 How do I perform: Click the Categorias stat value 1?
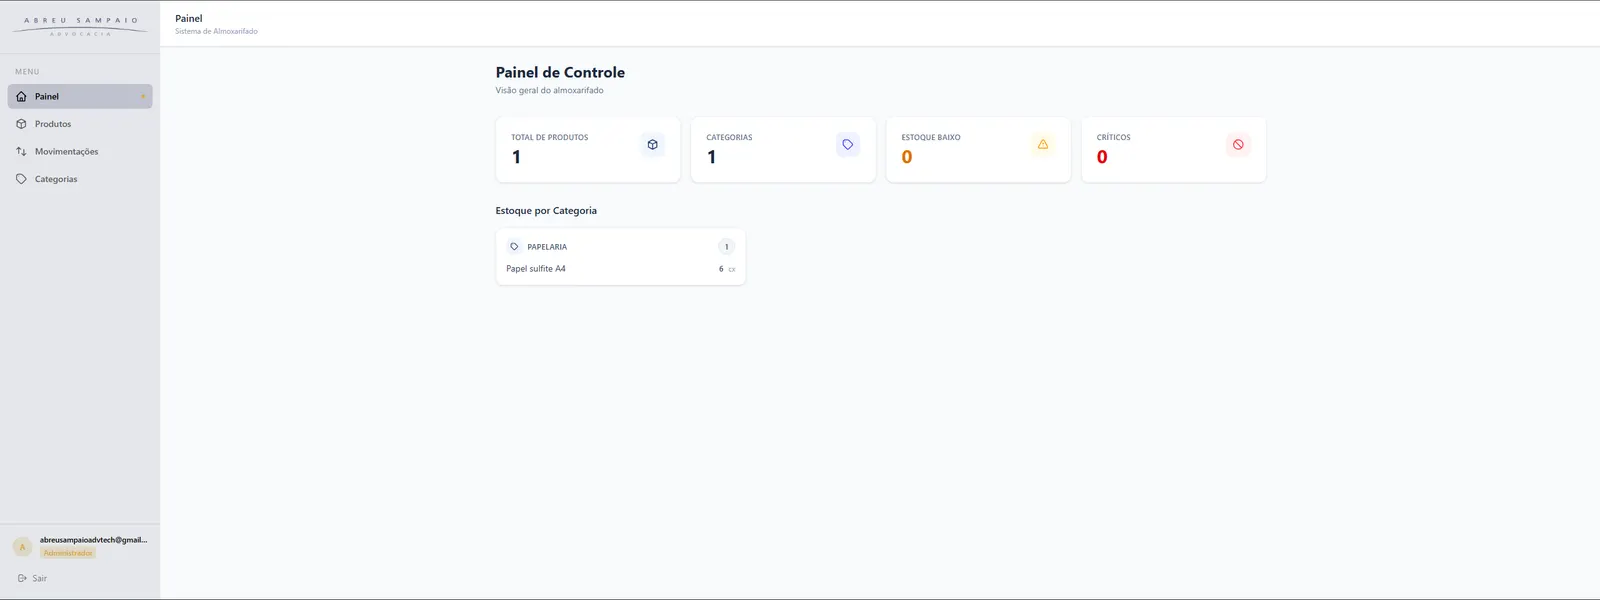[x=711, y=157]
